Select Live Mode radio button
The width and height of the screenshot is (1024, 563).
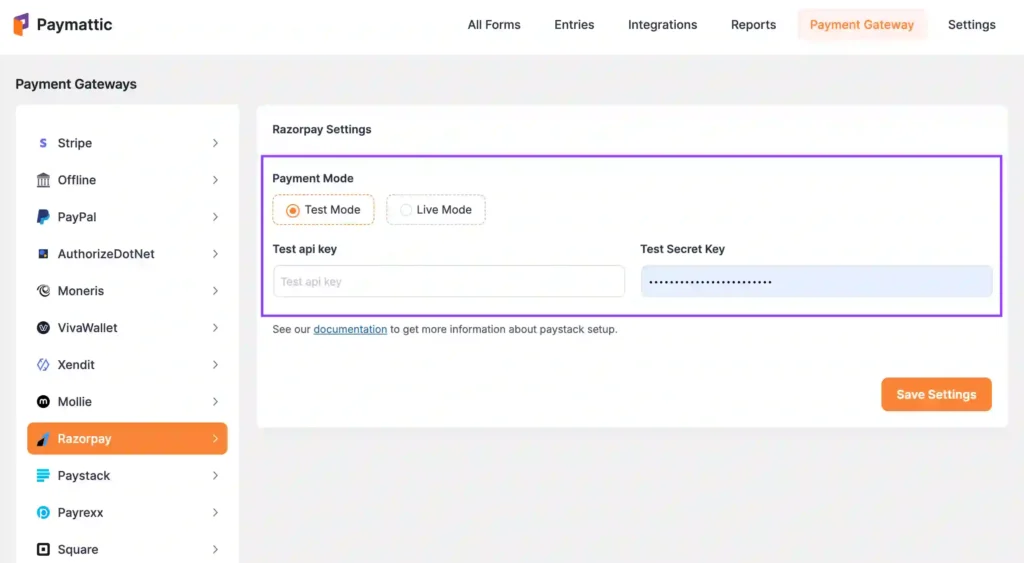coord(406,210)
